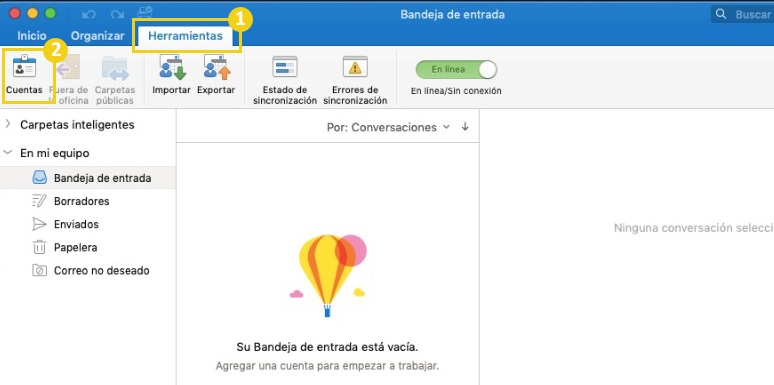Click the Carpetas públicas icon
The image size is (774, 385).
[115, 69]
